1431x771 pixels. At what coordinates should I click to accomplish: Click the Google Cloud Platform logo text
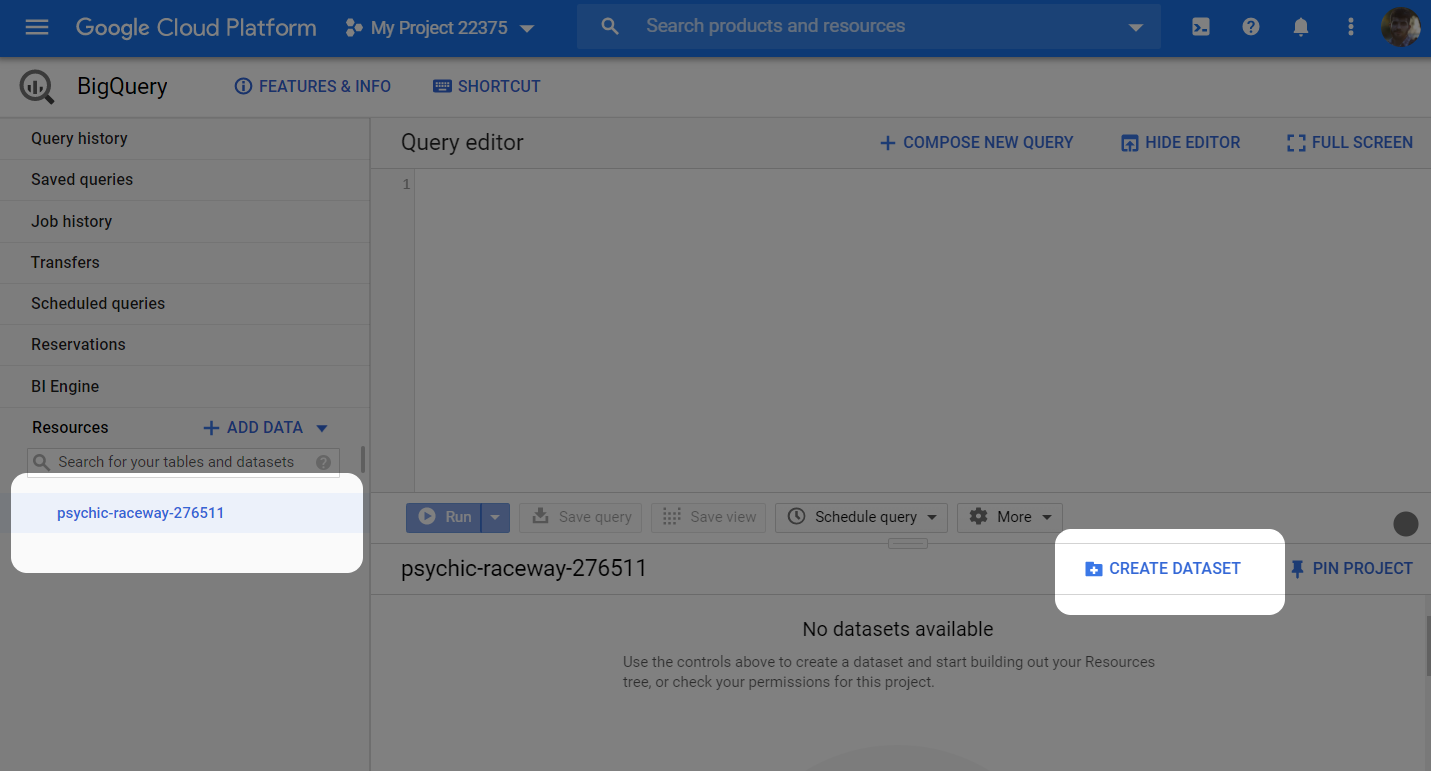(196, 28)
